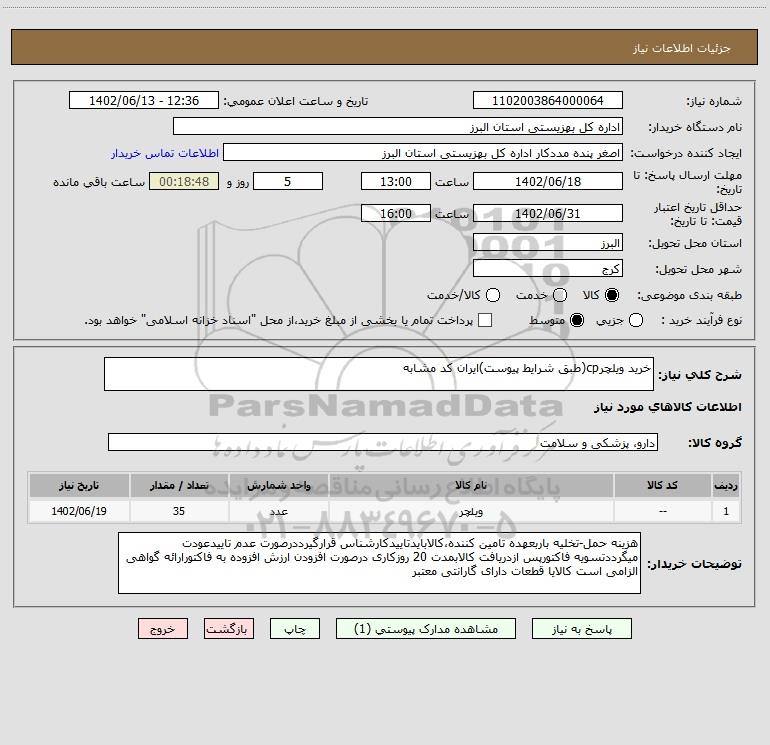
Task: Click the ردیف column header
Action: point(726,485)
